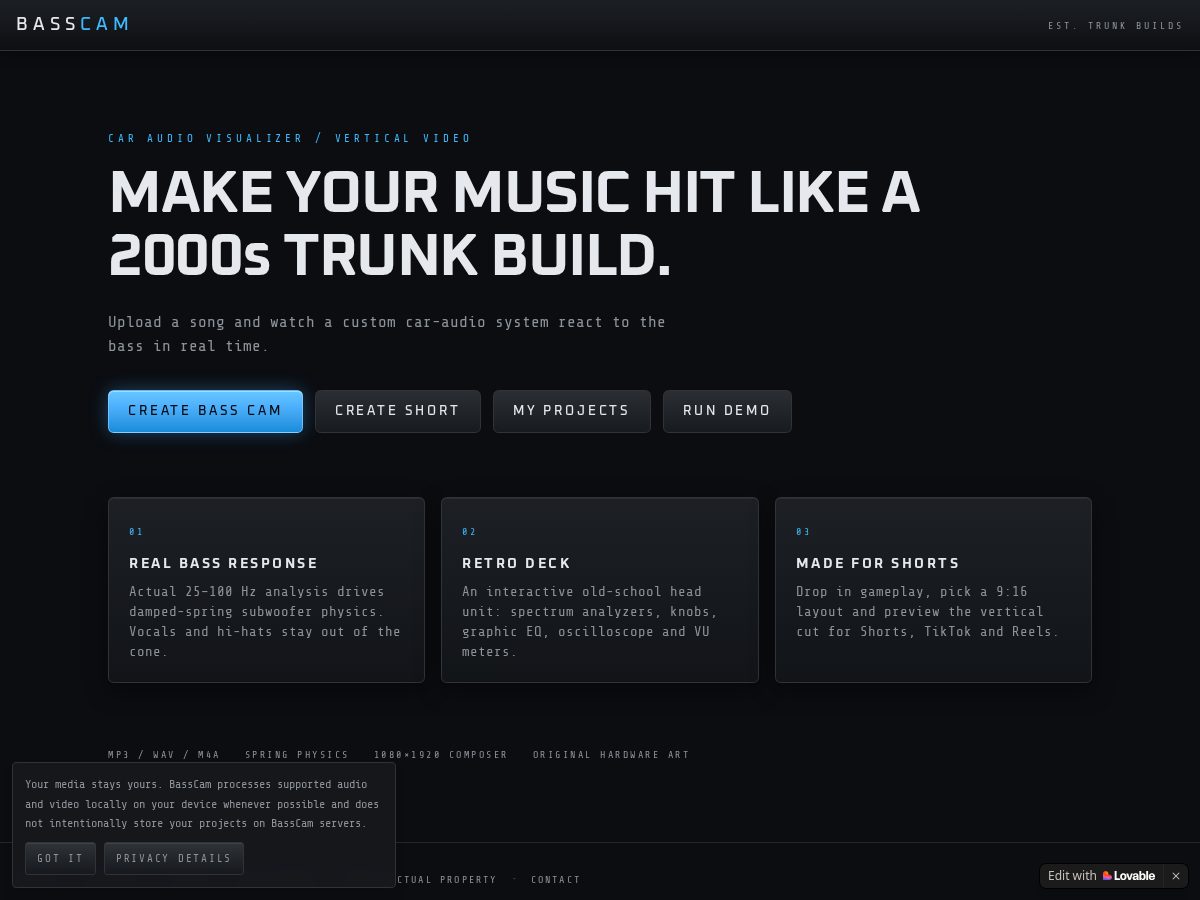Select the Made for Shorts card title
This screenshot has width=1200, height=900.
pyautogui.click(x=878, y=563)
